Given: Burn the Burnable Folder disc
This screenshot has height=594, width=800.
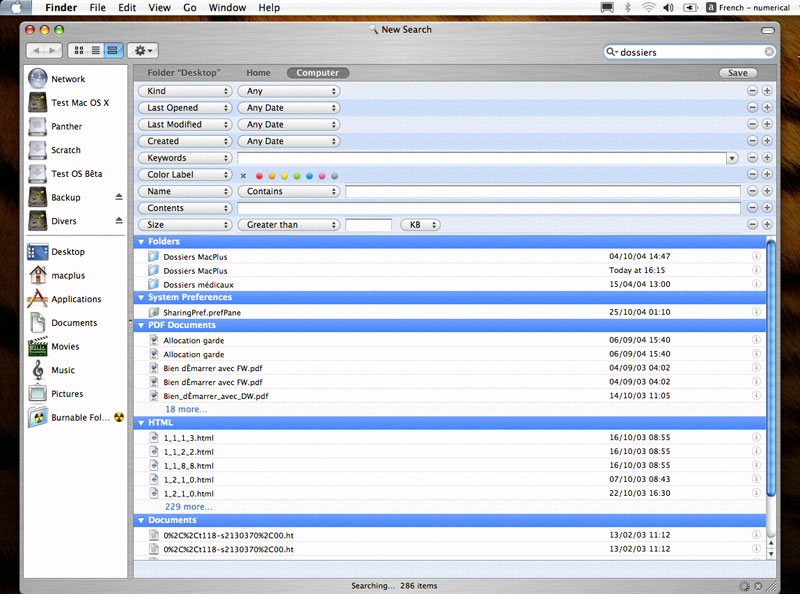Looking at the screenshot, I should click(x=119, y=417).
